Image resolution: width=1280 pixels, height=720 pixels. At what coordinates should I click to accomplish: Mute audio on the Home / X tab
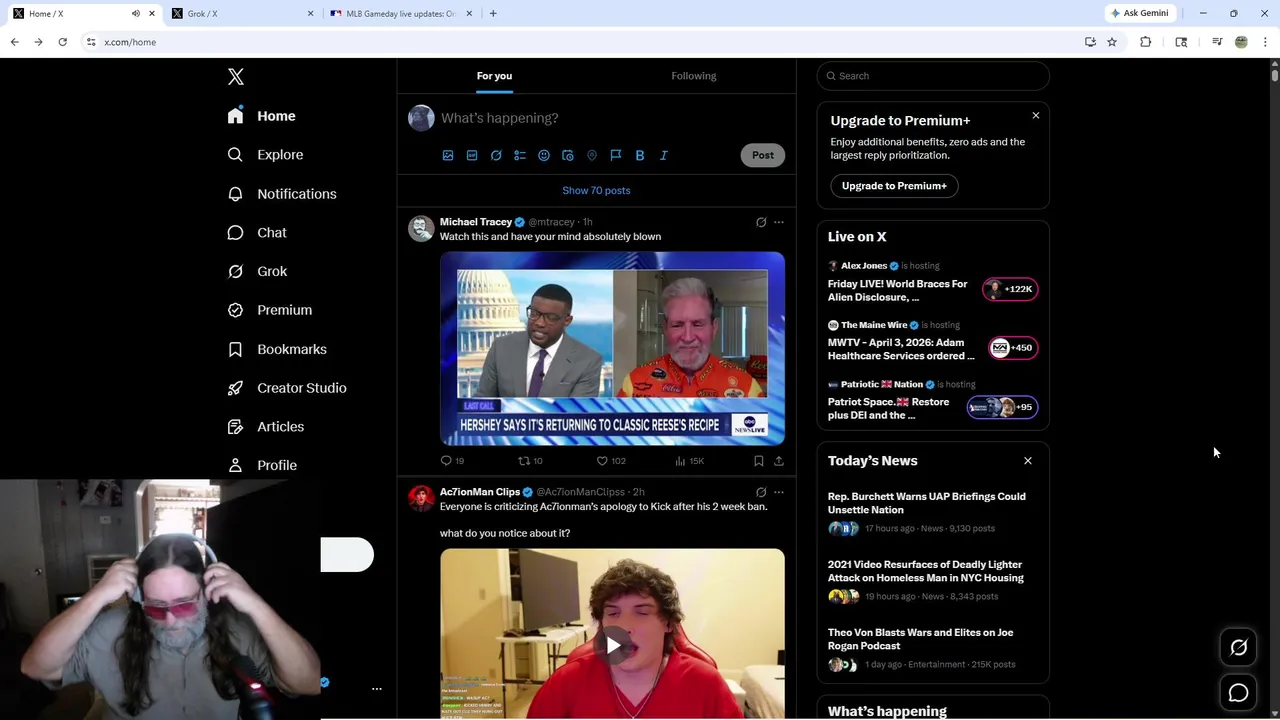click(136, 13)
